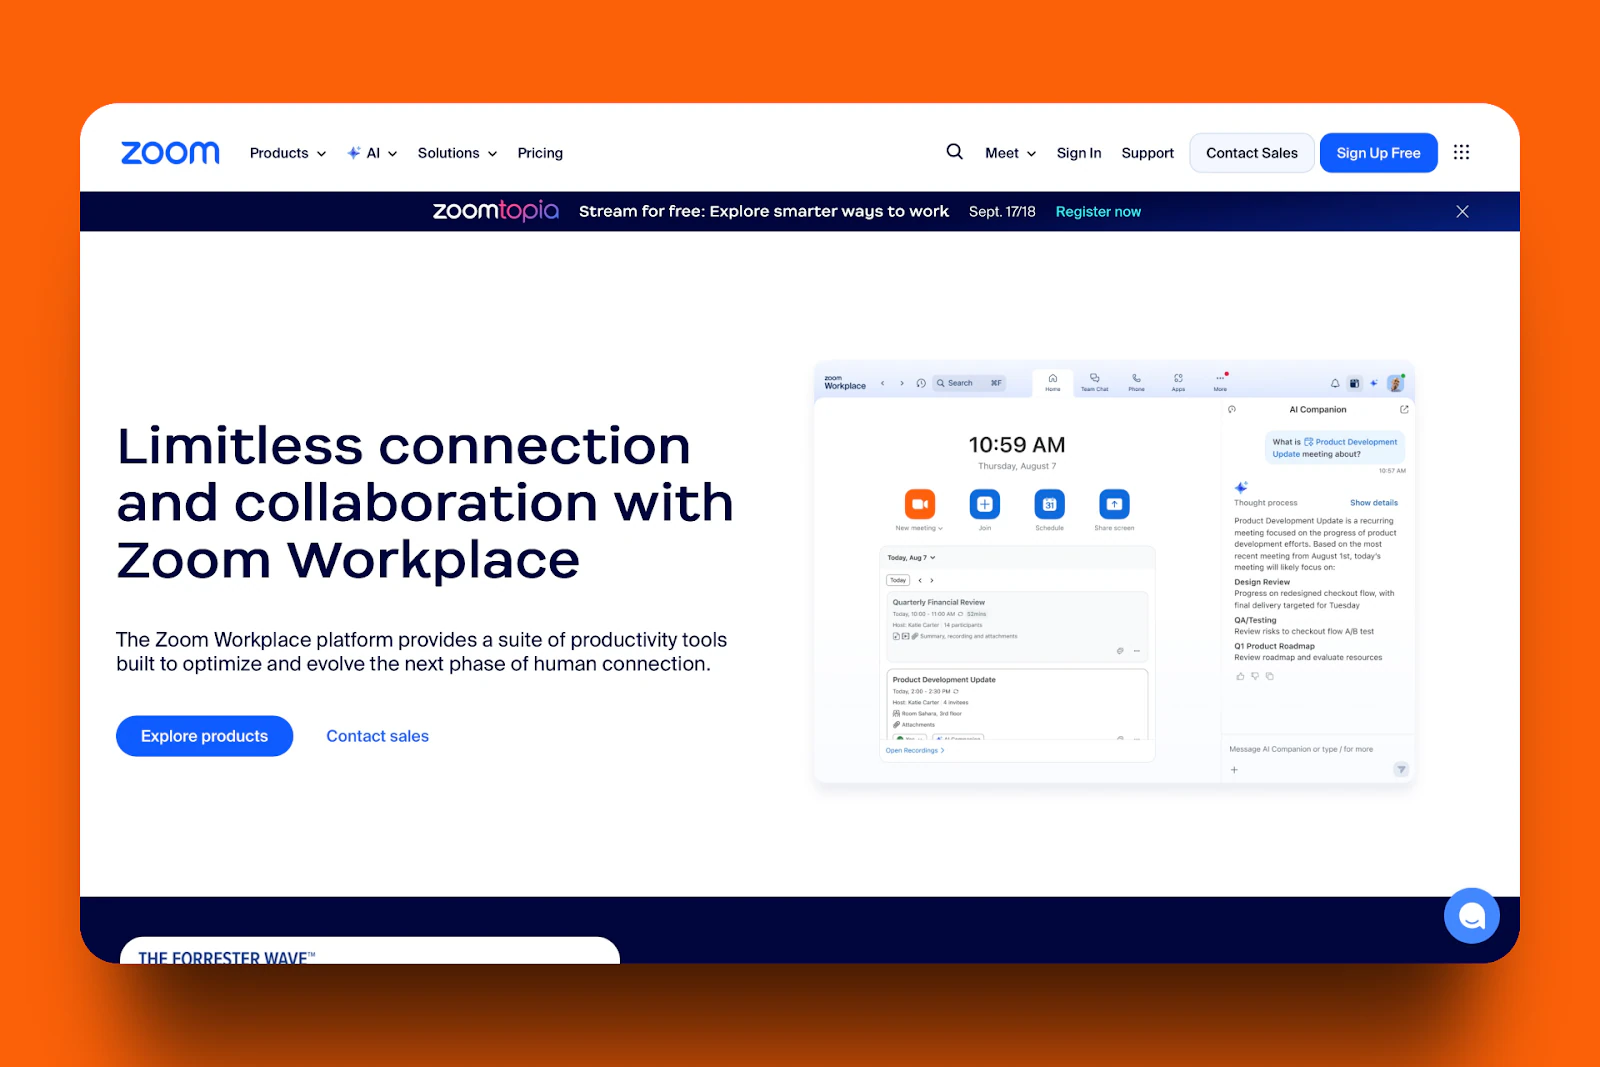Open more options on Quarterly Financial Review card
The width and height of the screenshot is (1600, 1067).
point(1137,651)
